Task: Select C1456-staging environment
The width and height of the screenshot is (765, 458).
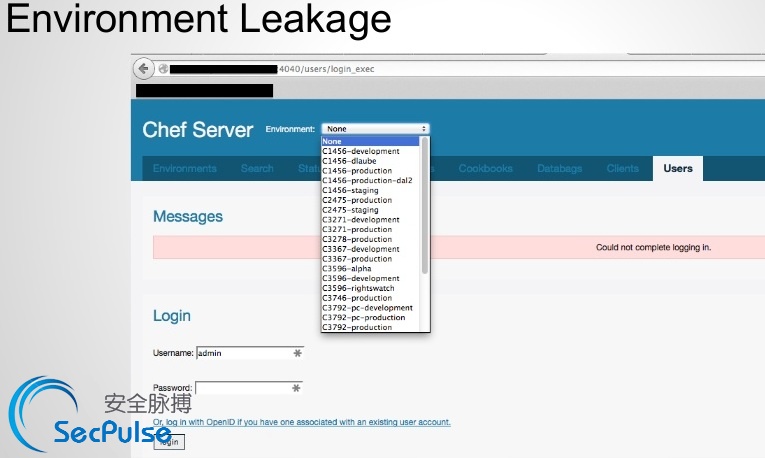Action: click(x=370, y=190)
